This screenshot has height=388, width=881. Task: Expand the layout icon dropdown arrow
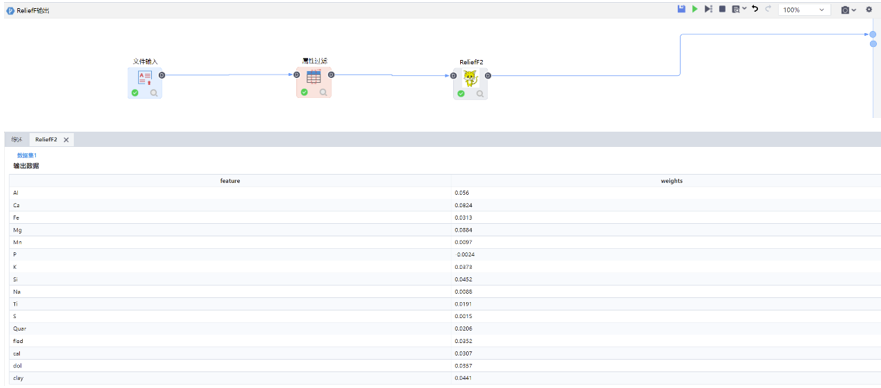click(x=744, y=9)
